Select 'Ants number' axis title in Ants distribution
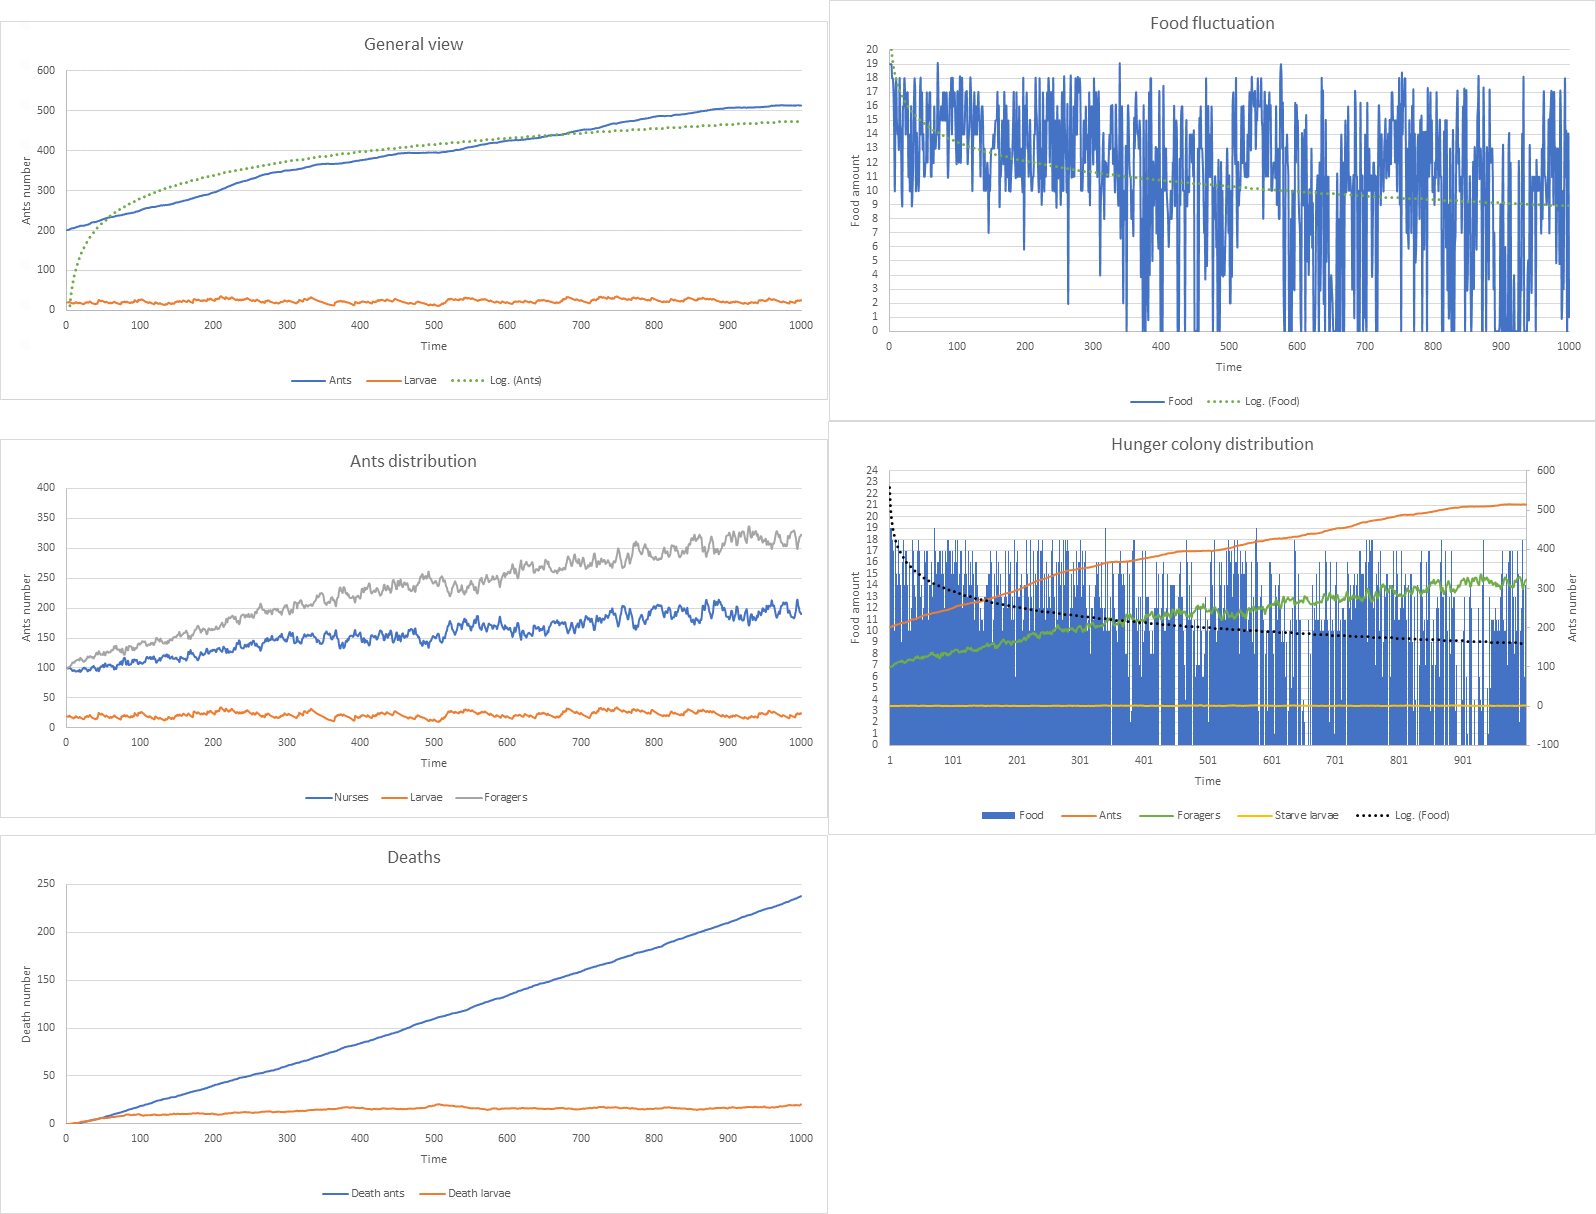 27,607
